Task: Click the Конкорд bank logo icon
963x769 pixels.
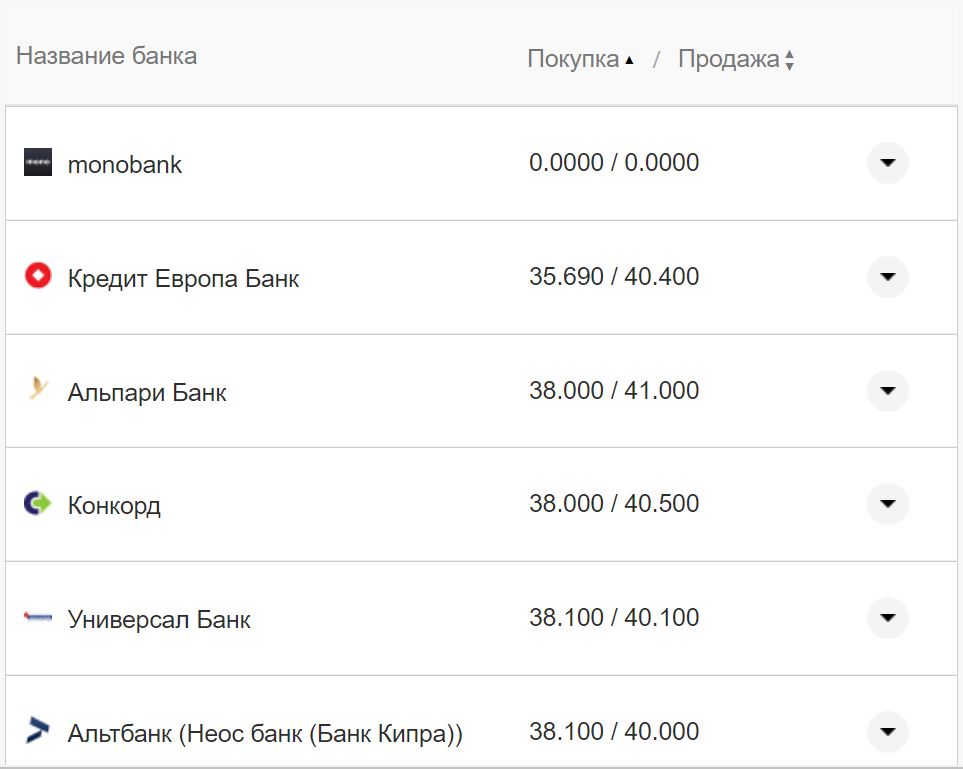Action: 38,503
